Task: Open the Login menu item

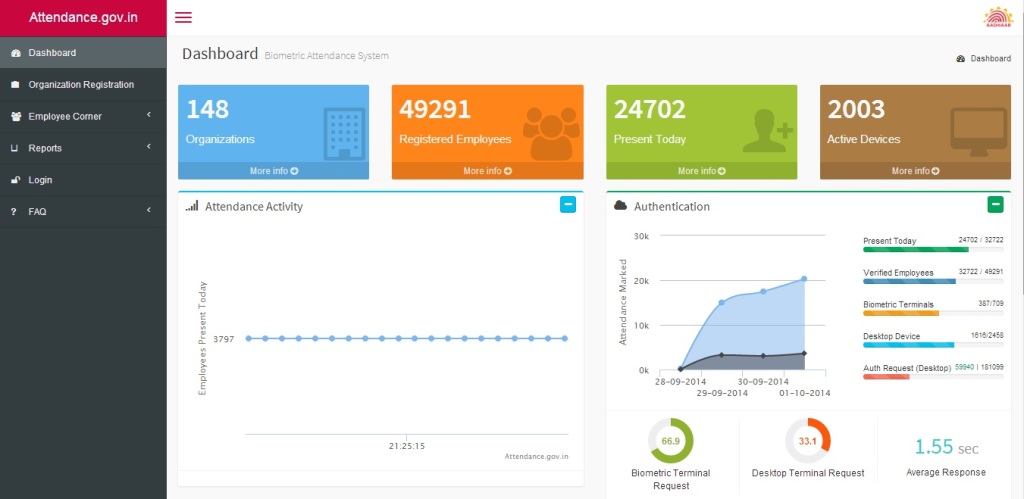Action: point(83,180)
